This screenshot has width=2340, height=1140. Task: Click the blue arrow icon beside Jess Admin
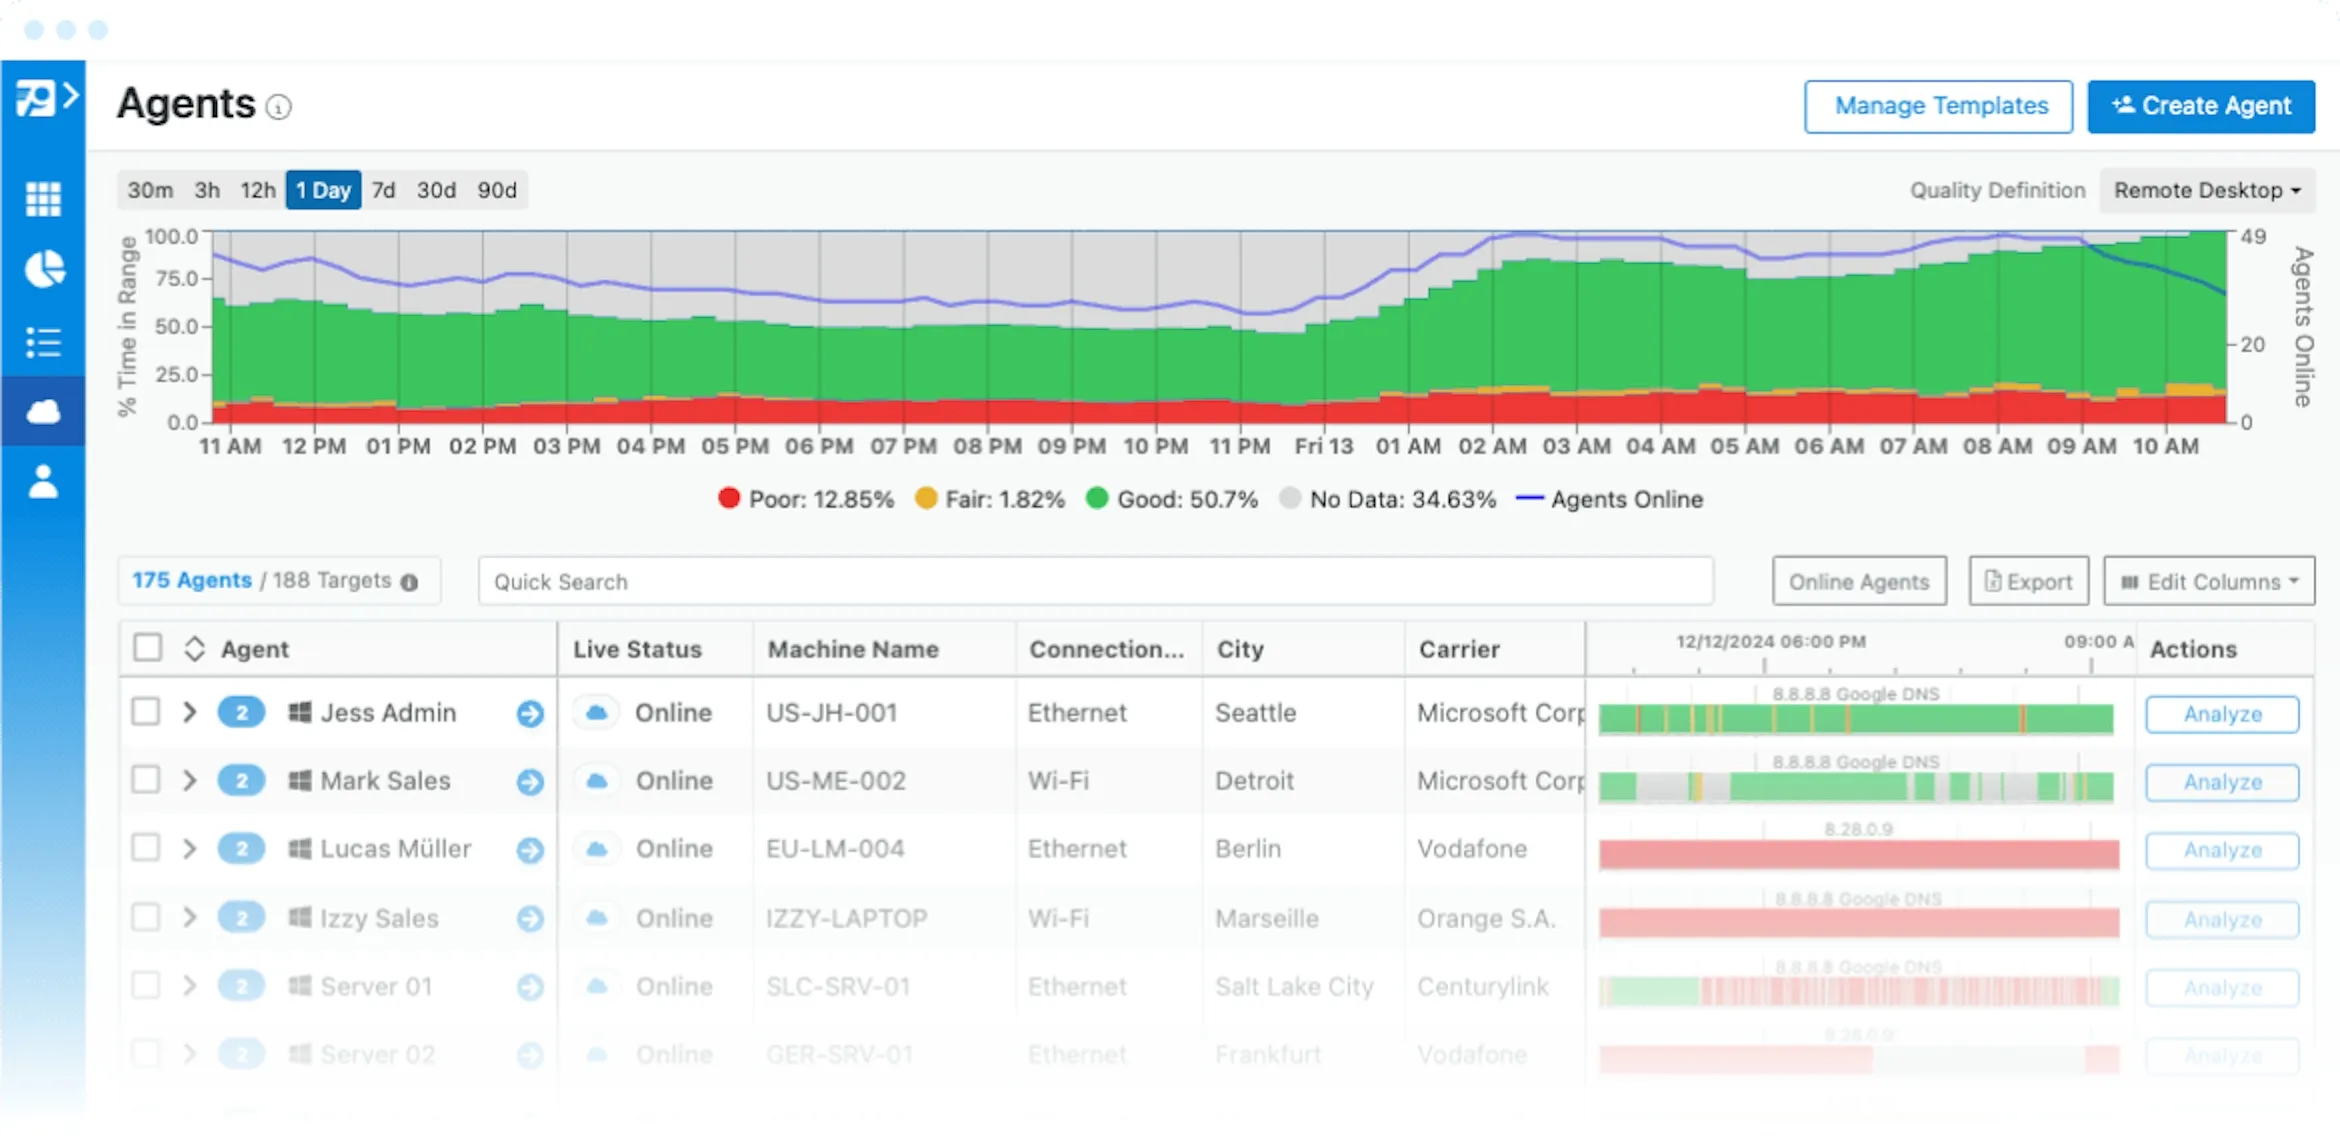530,713
